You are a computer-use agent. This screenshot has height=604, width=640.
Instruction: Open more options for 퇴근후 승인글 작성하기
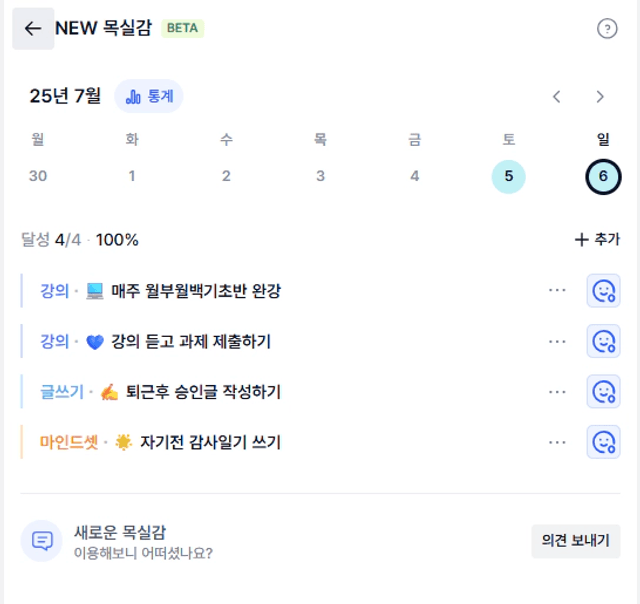[x=557, y=392]
